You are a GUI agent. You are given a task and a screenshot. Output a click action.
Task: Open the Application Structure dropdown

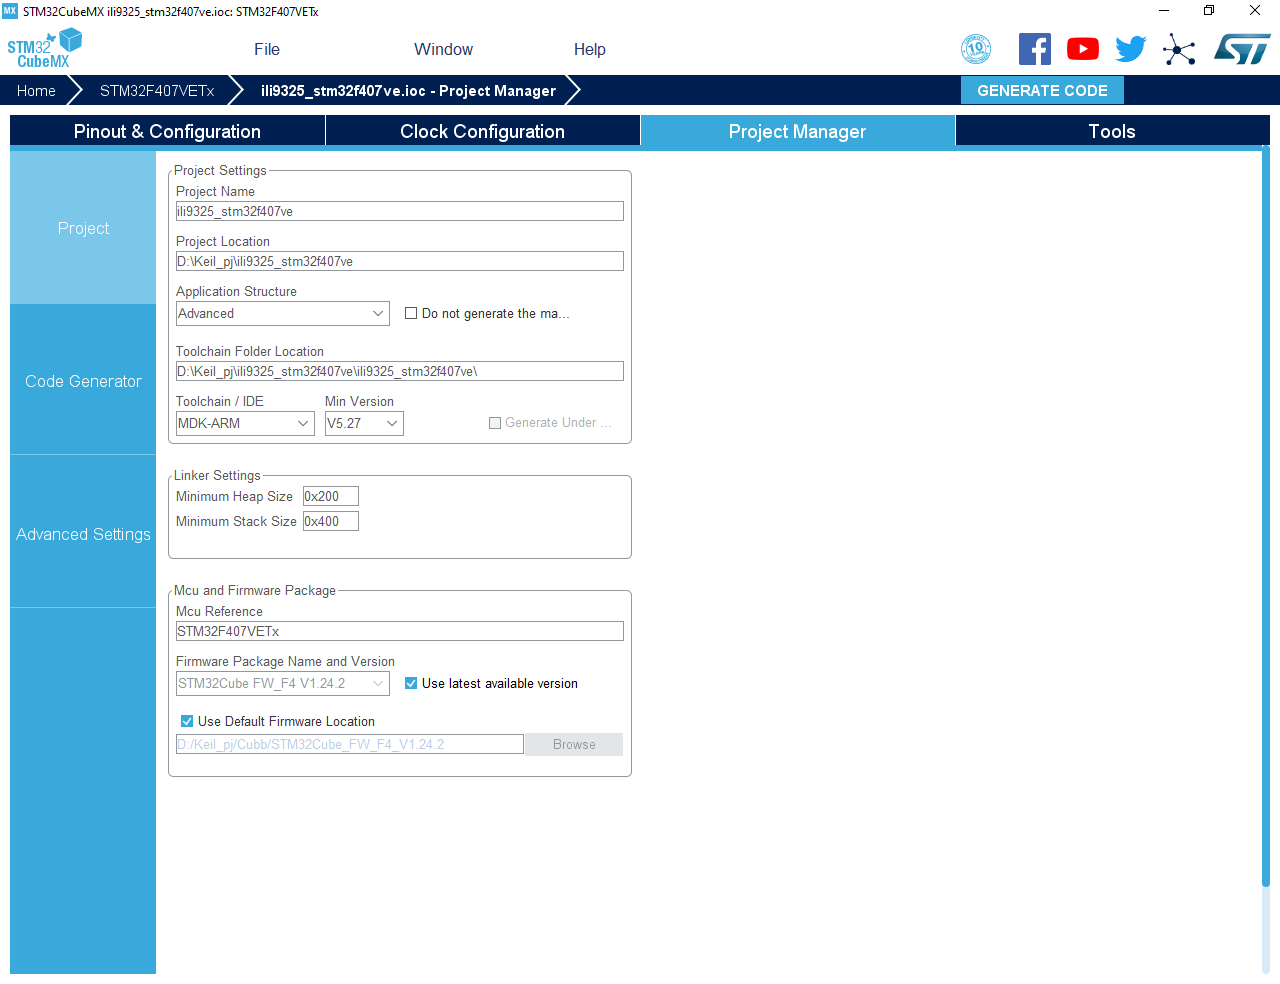pos(283,313)
